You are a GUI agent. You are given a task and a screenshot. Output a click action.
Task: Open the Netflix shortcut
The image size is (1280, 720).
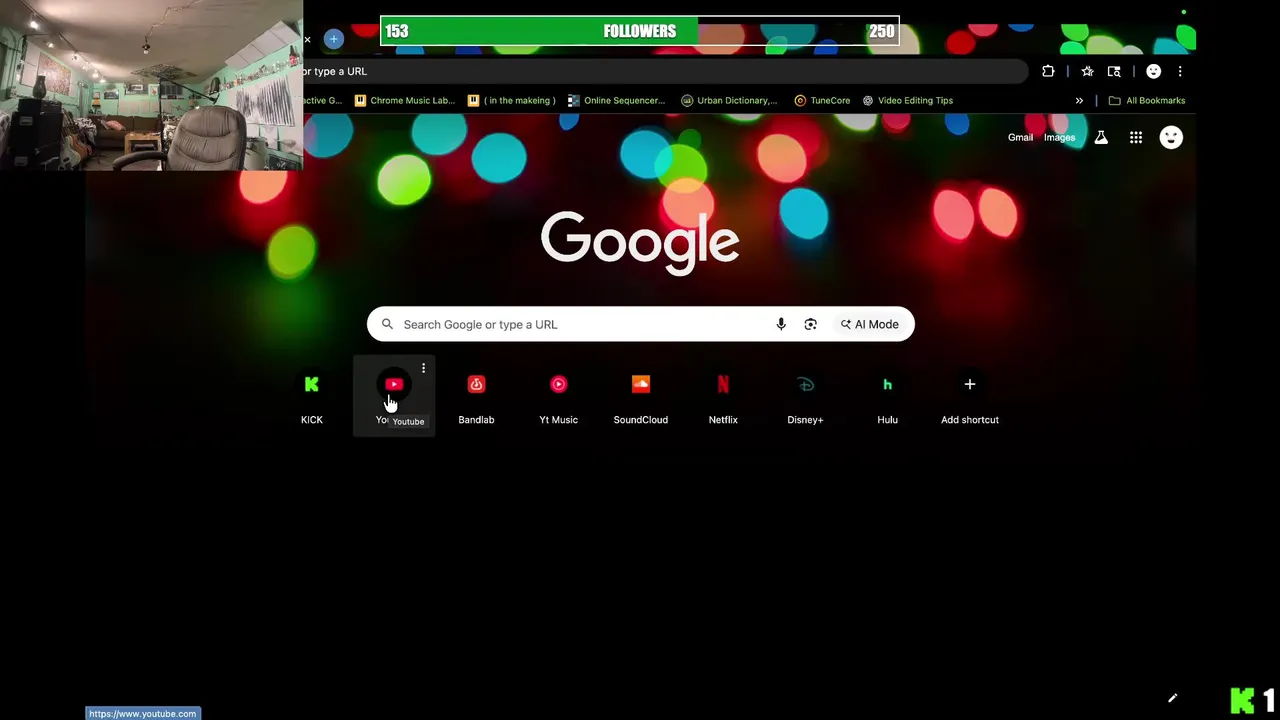723,396
